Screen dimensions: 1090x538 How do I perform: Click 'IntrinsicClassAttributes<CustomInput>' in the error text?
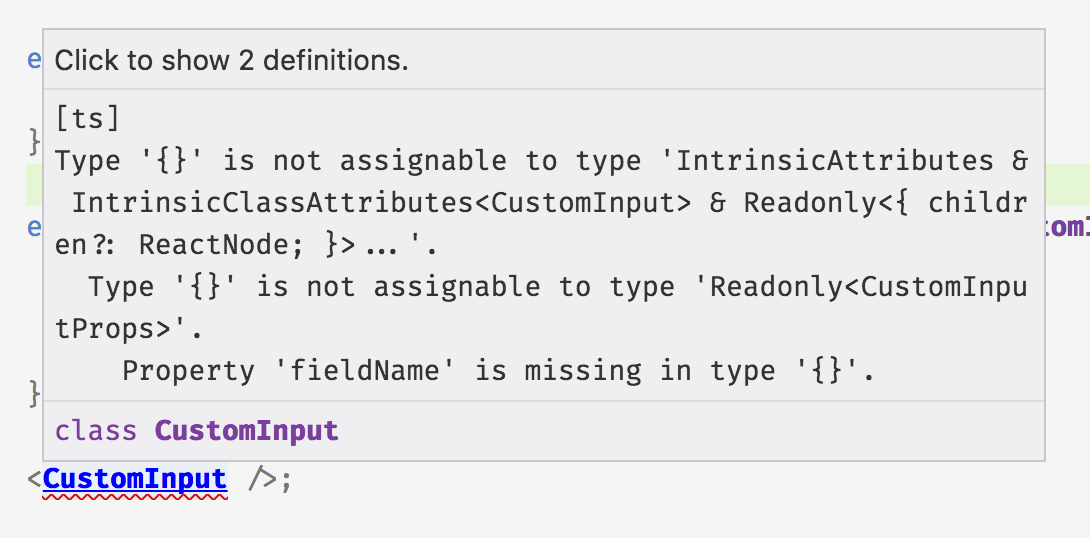pos(381,203)
